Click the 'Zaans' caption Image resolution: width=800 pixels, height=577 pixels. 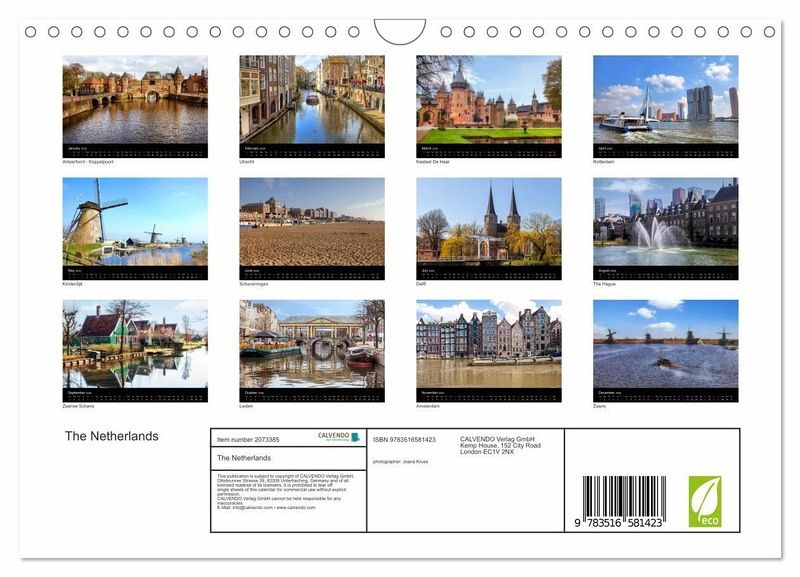[x=599, y=406]
